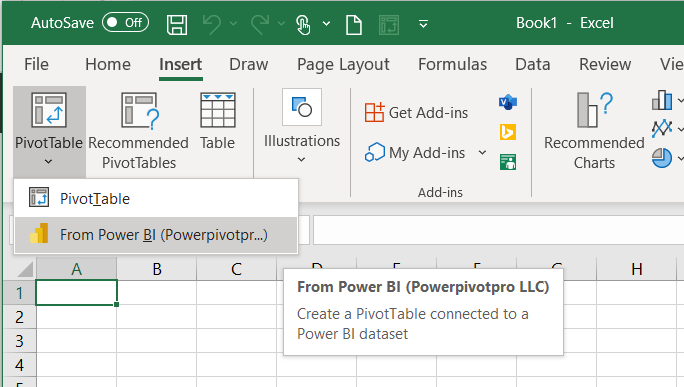Click the Redo arrow icon

tap(260, 24)
